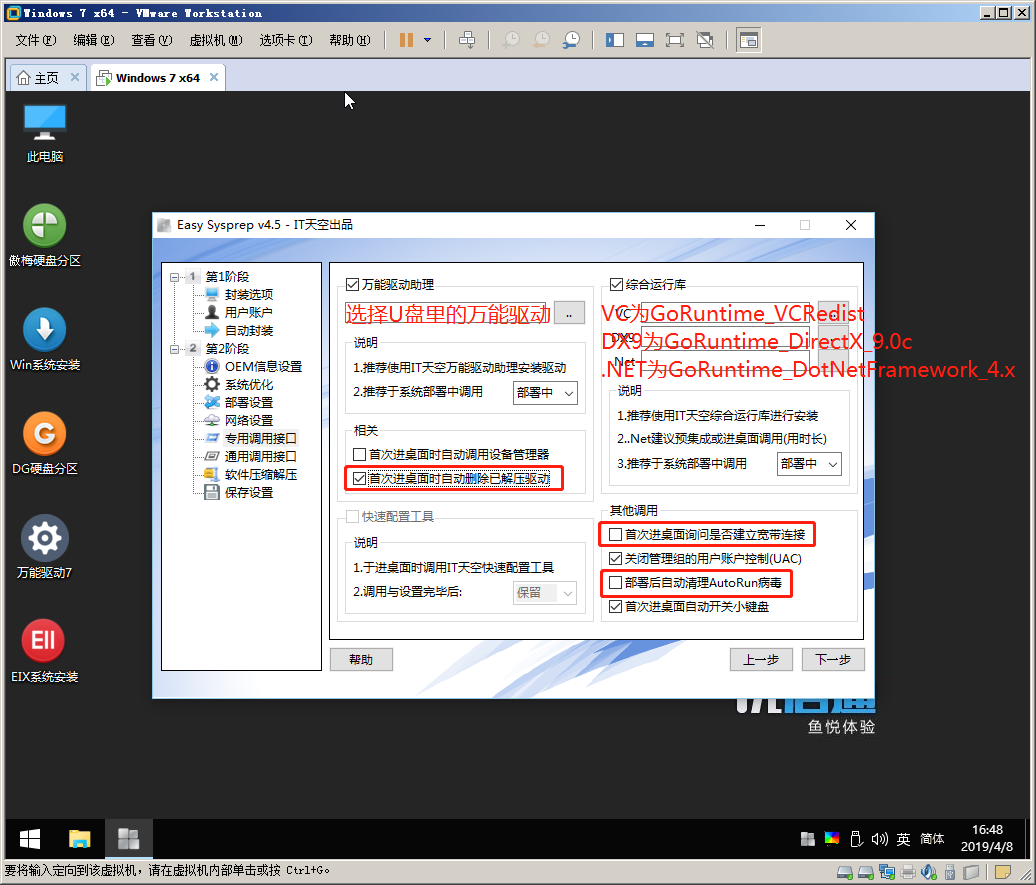Collapse 第1阶段 tree node
This screenshot has height=885, width=1036.
pyautogui.click(x=174, y=277)
